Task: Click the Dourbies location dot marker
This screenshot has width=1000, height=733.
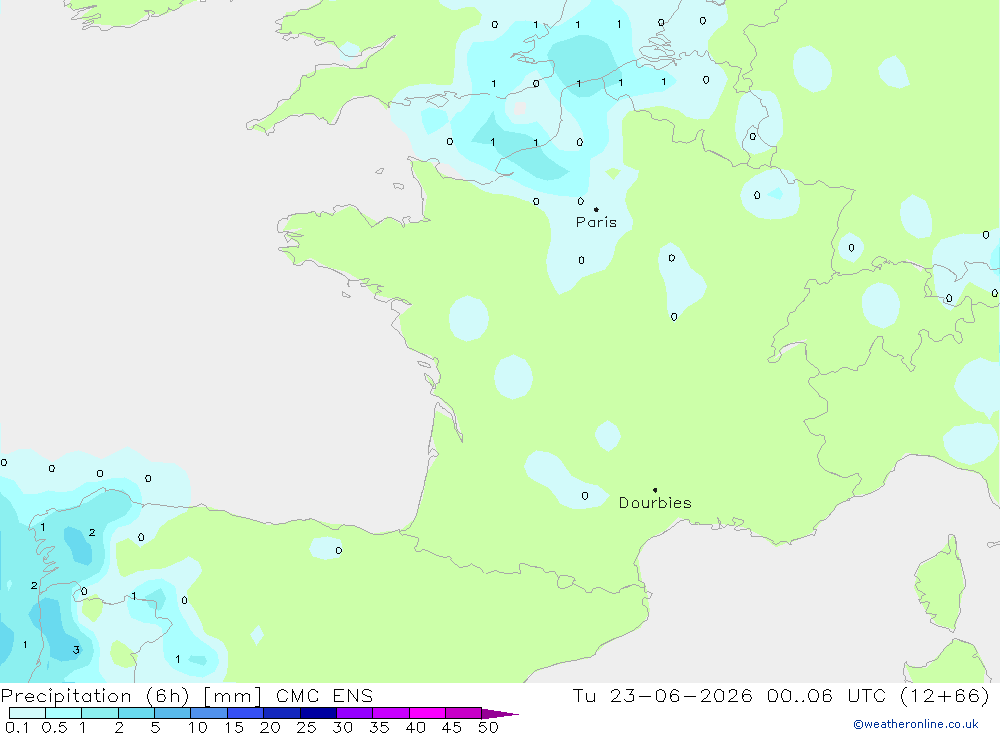Action: point(655,490)
